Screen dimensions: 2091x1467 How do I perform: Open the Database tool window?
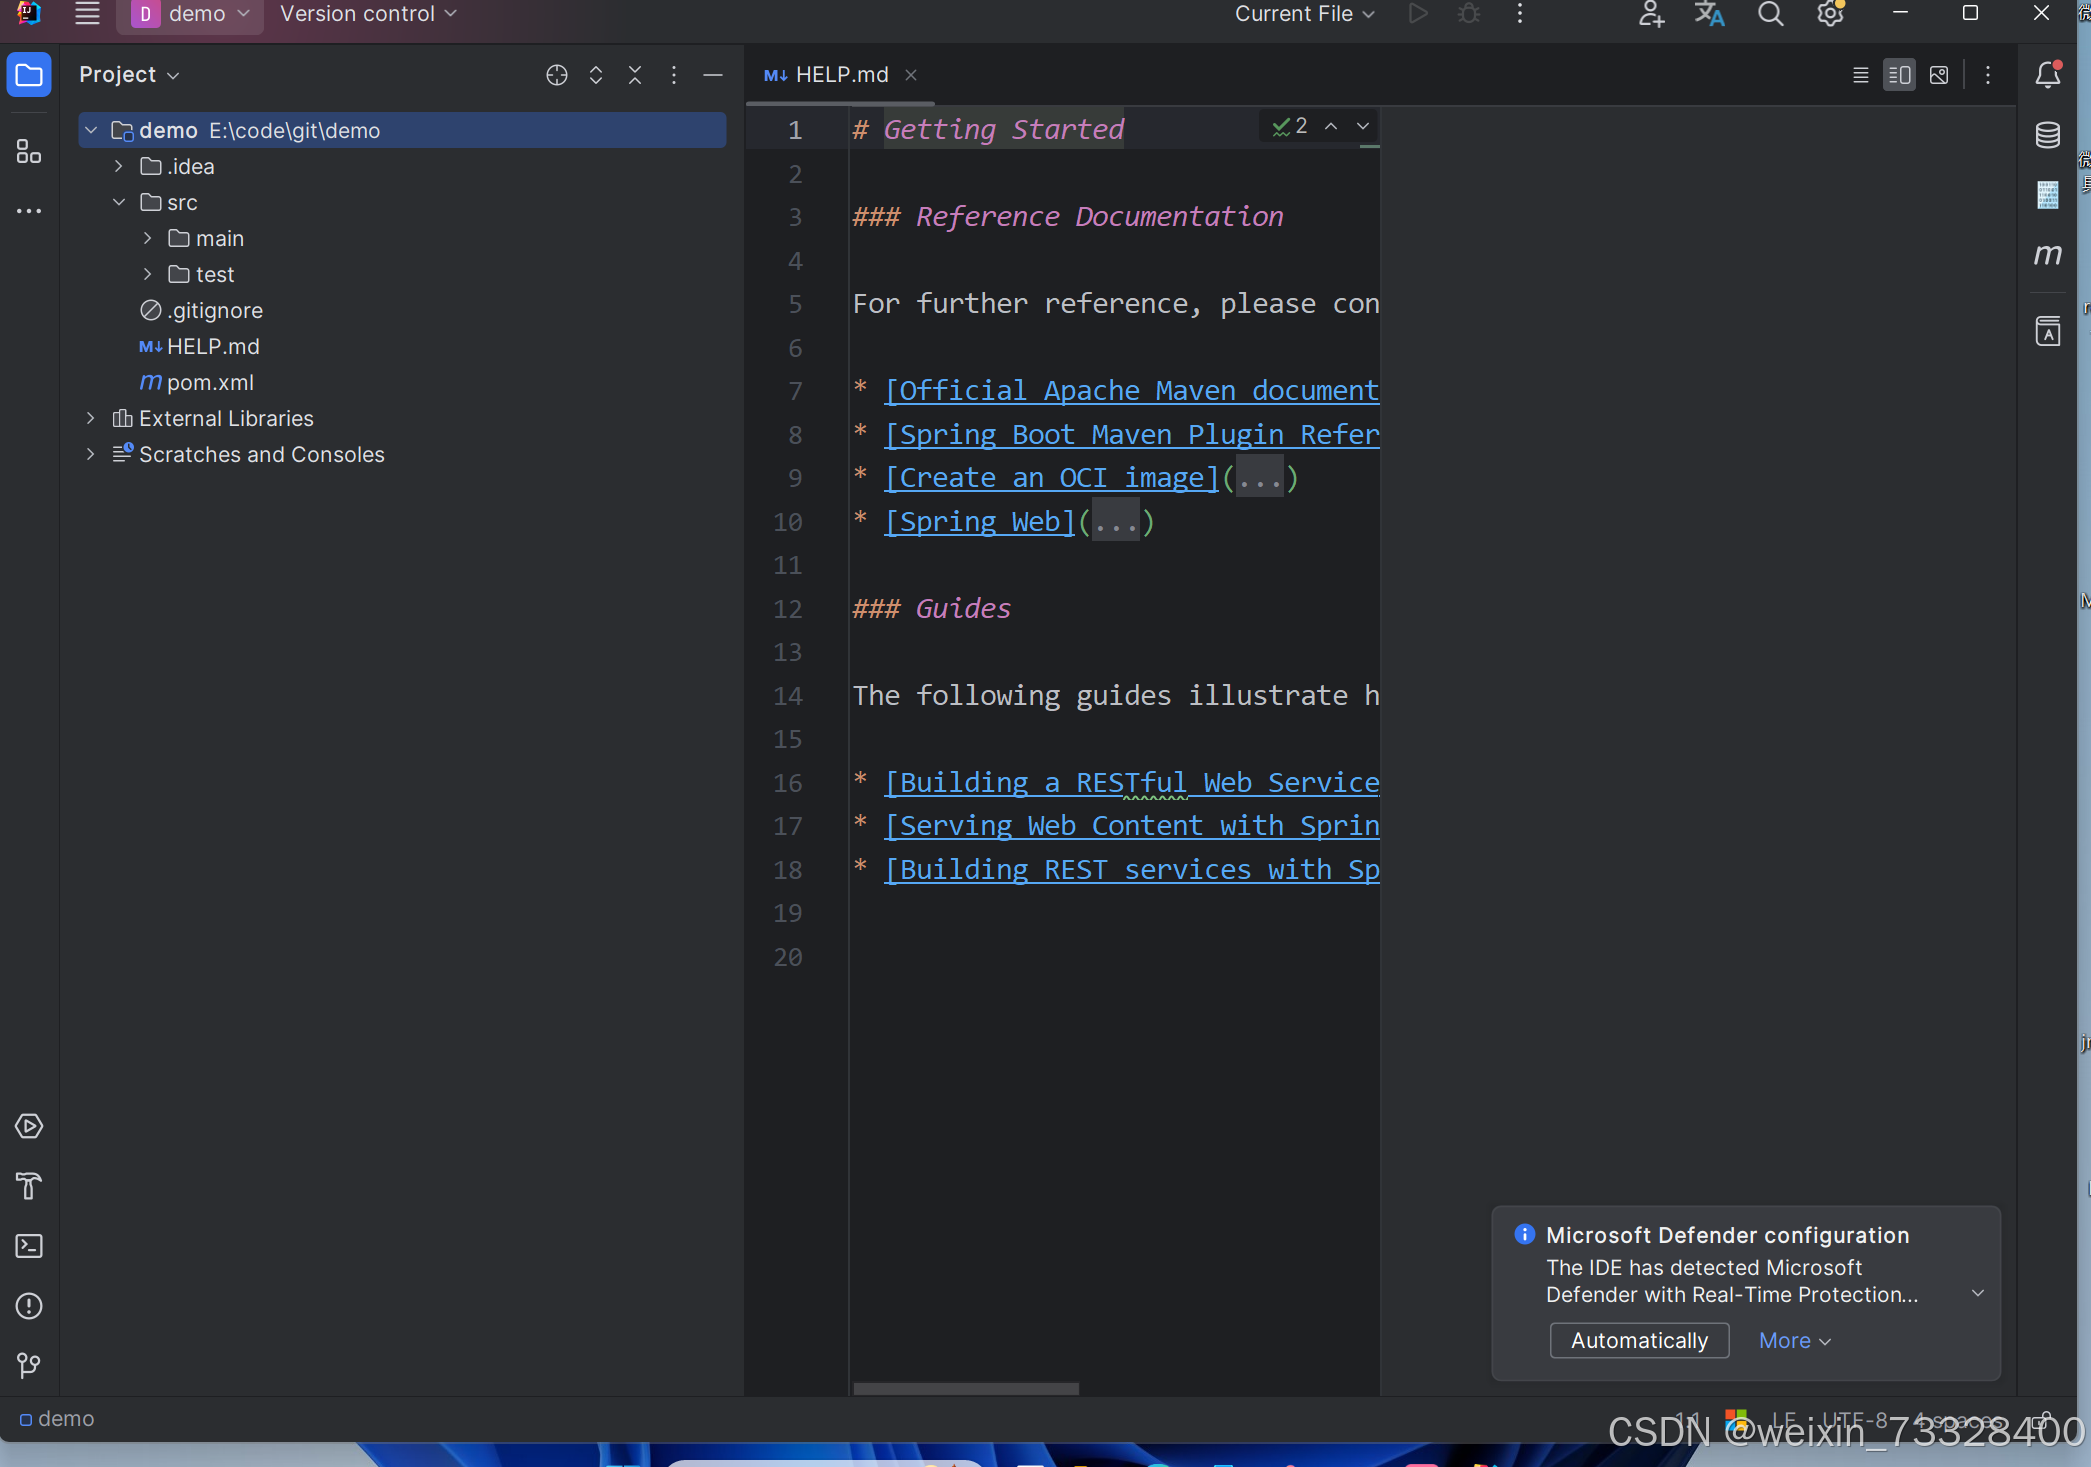(2047, 134)
